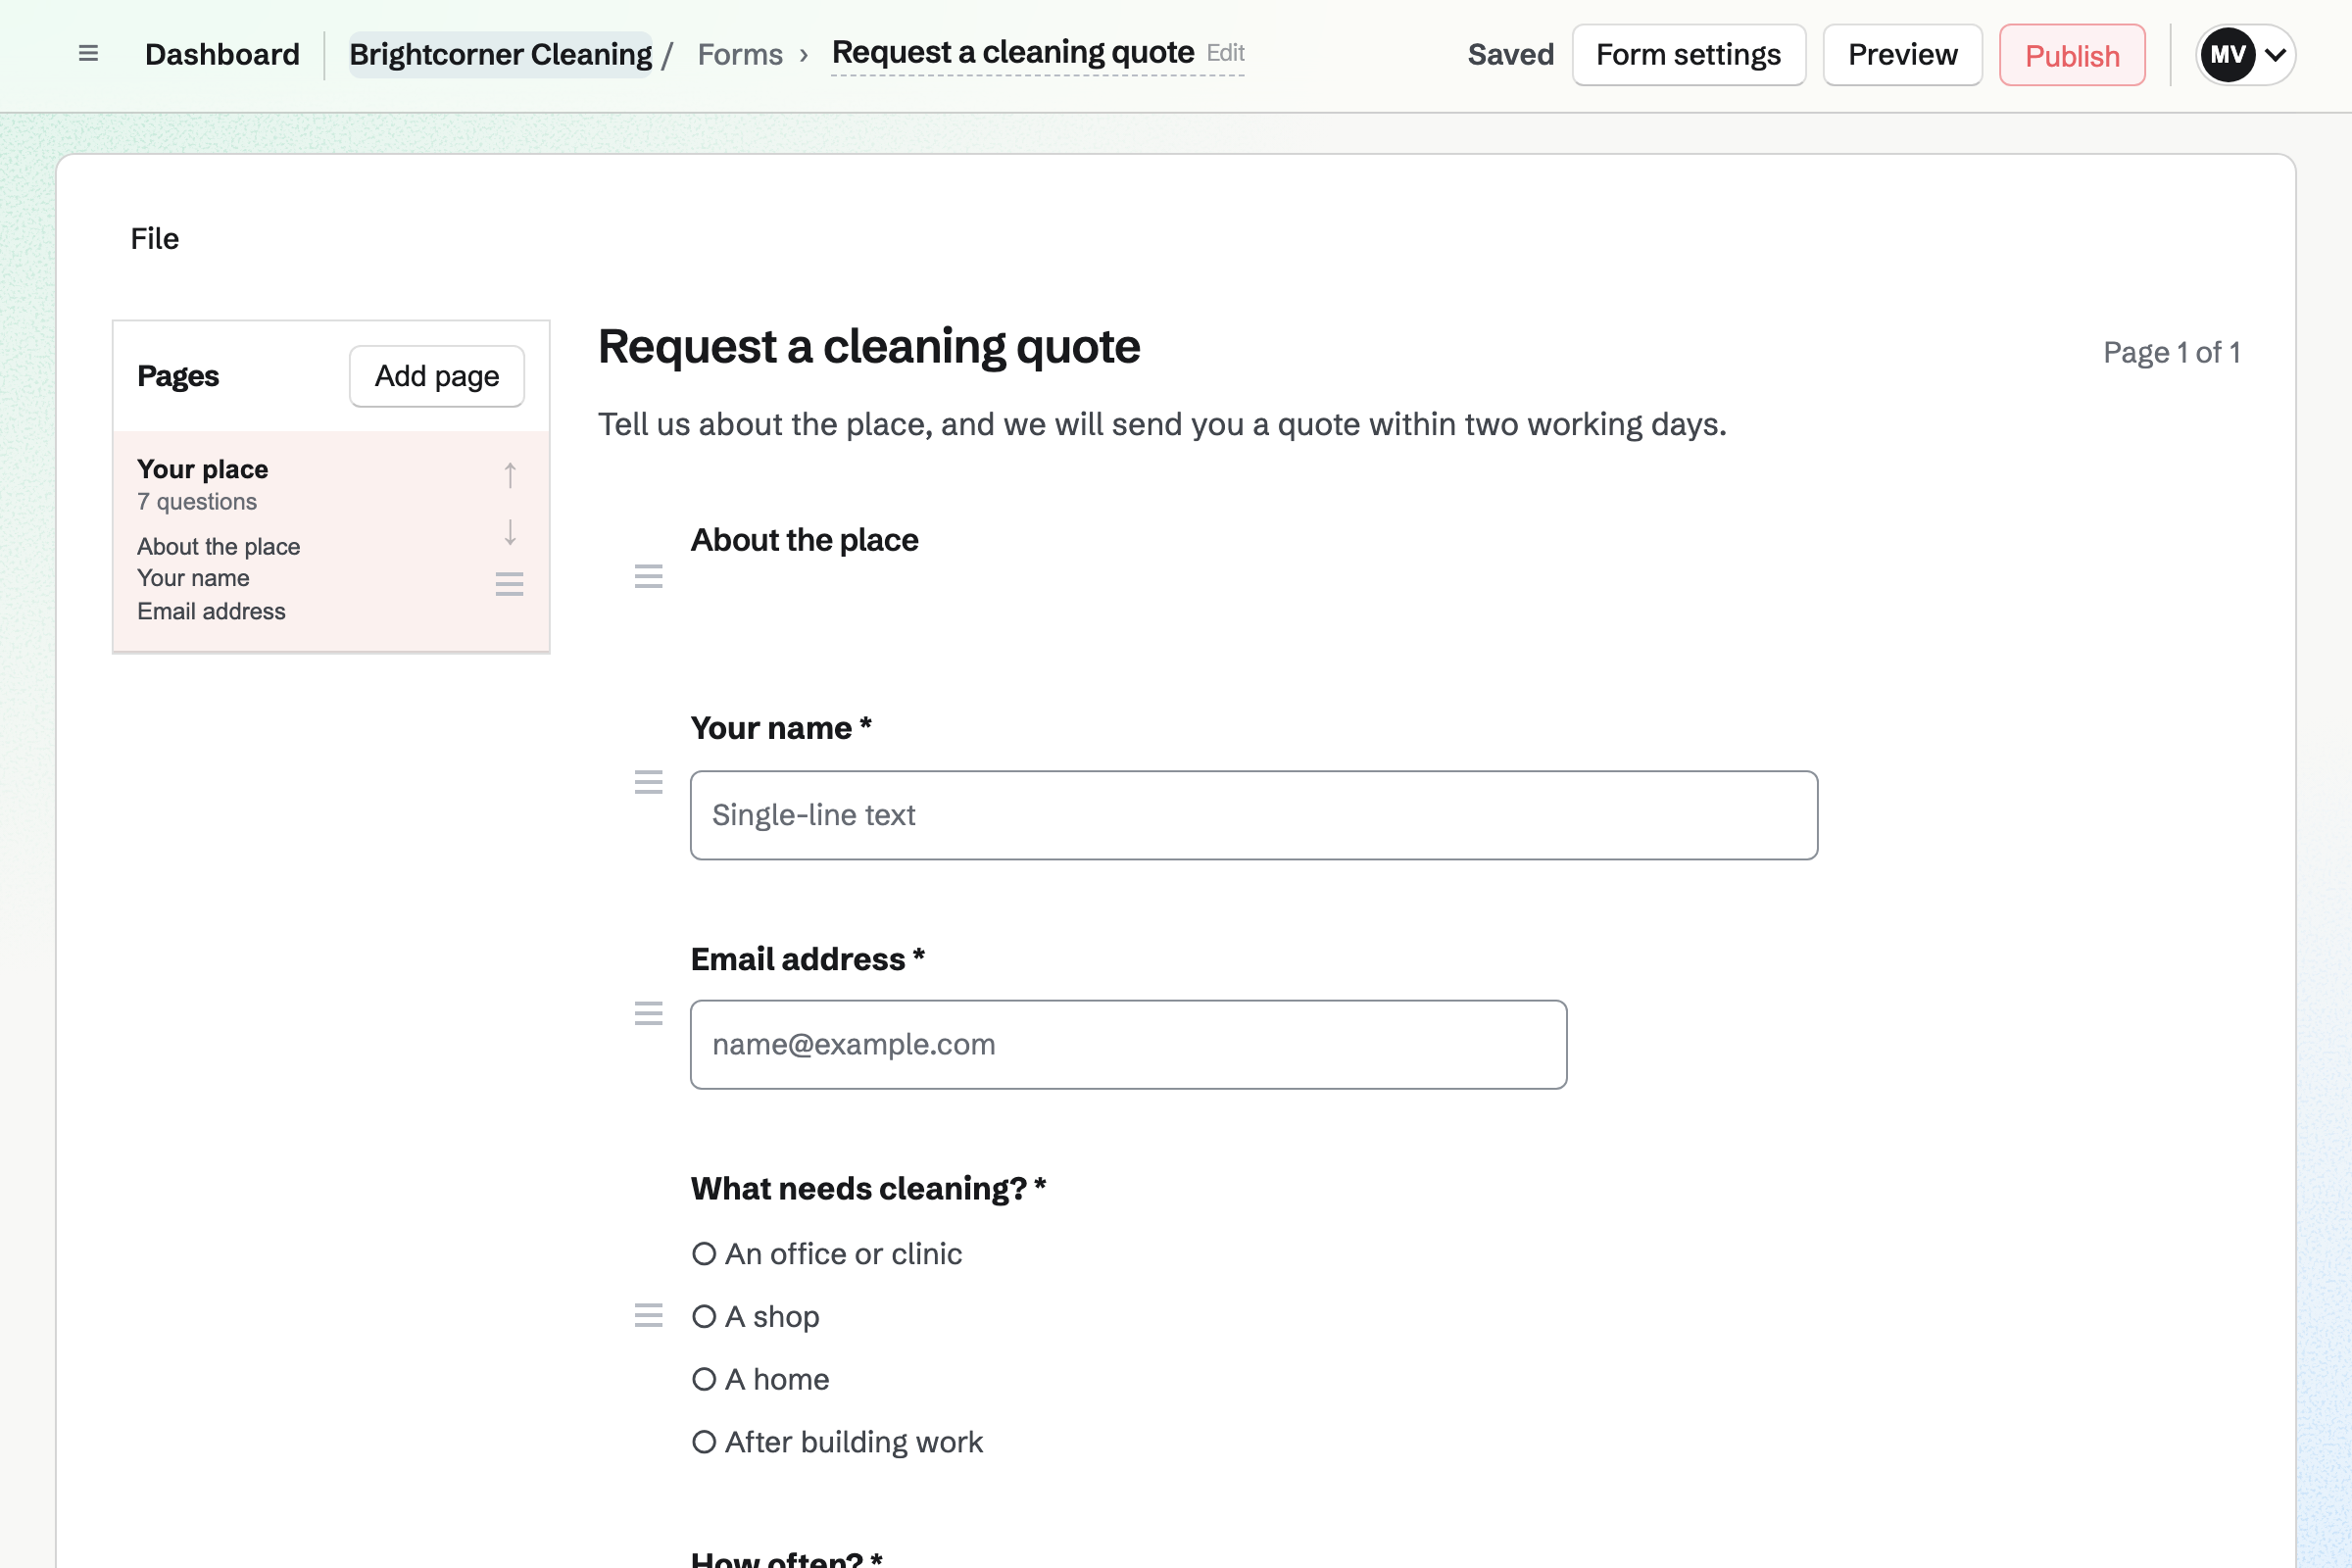This screenshot has height=1568, width=2352.
Task: Select 'After building work' radio option
Action: pyautogui.click(x=704, y=1442)
